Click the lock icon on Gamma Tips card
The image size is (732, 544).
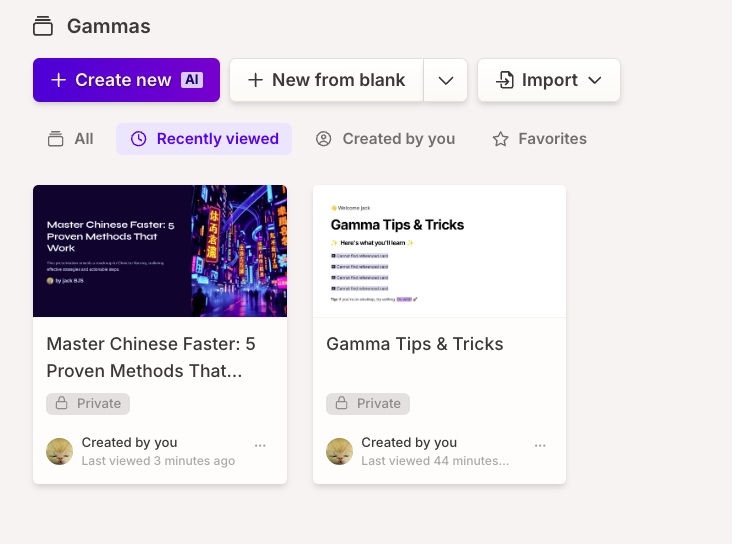tap(342, 403)
